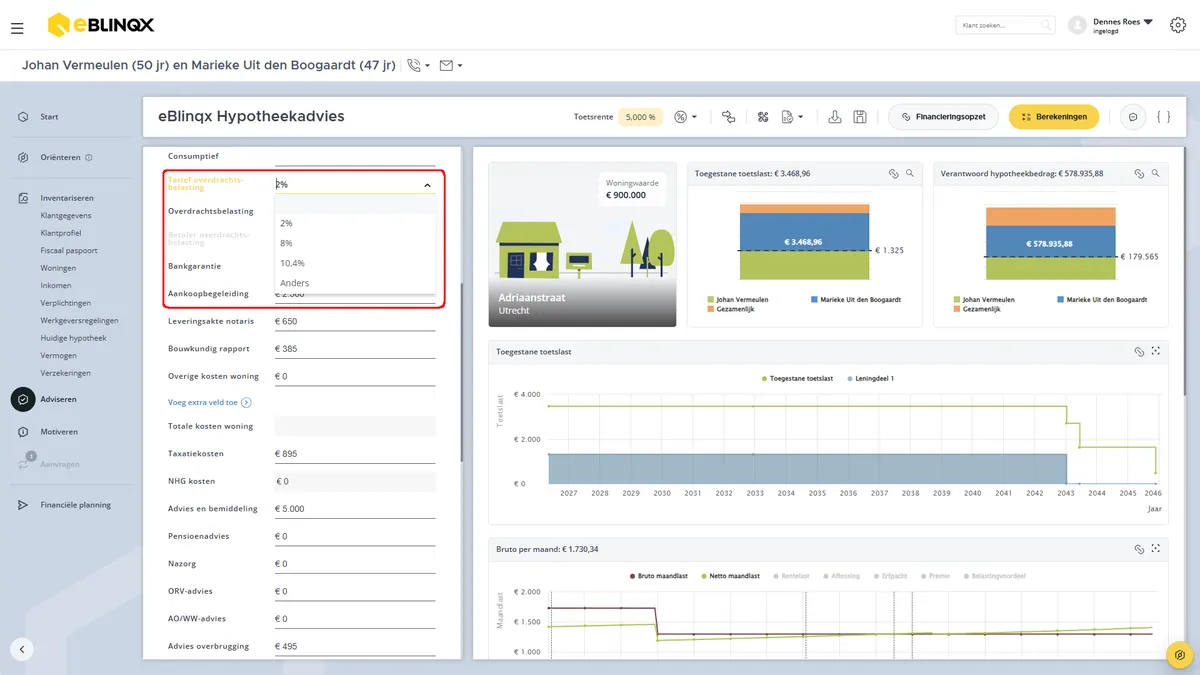Click the swap arrows icon beside the percent dropdown
Image resolution: width=1200 pixels, height=675 pixels.
[x=729, y=117]
